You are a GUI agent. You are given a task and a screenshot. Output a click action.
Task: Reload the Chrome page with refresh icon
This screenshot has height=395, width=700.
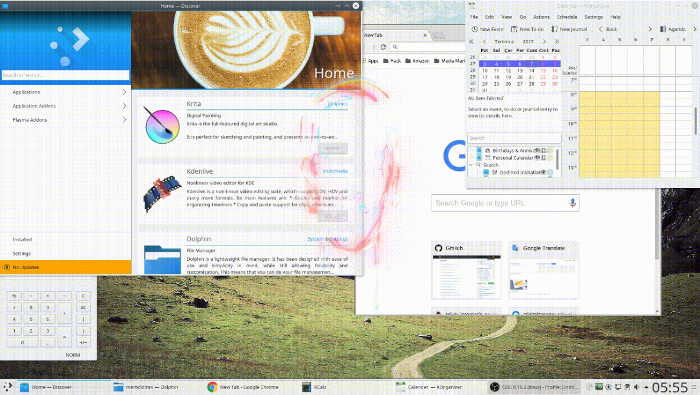(383, 47)
